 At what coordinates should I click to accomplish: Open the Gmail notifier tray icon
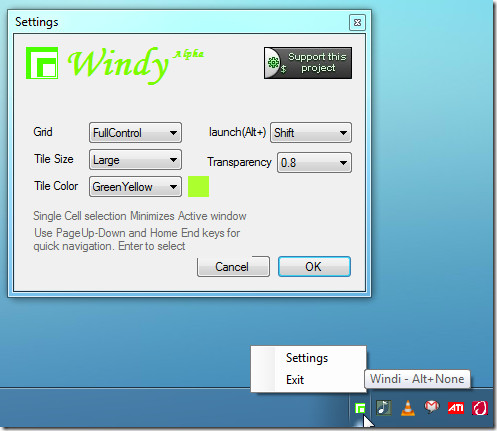pyautogui.click(x=432, y=407)
